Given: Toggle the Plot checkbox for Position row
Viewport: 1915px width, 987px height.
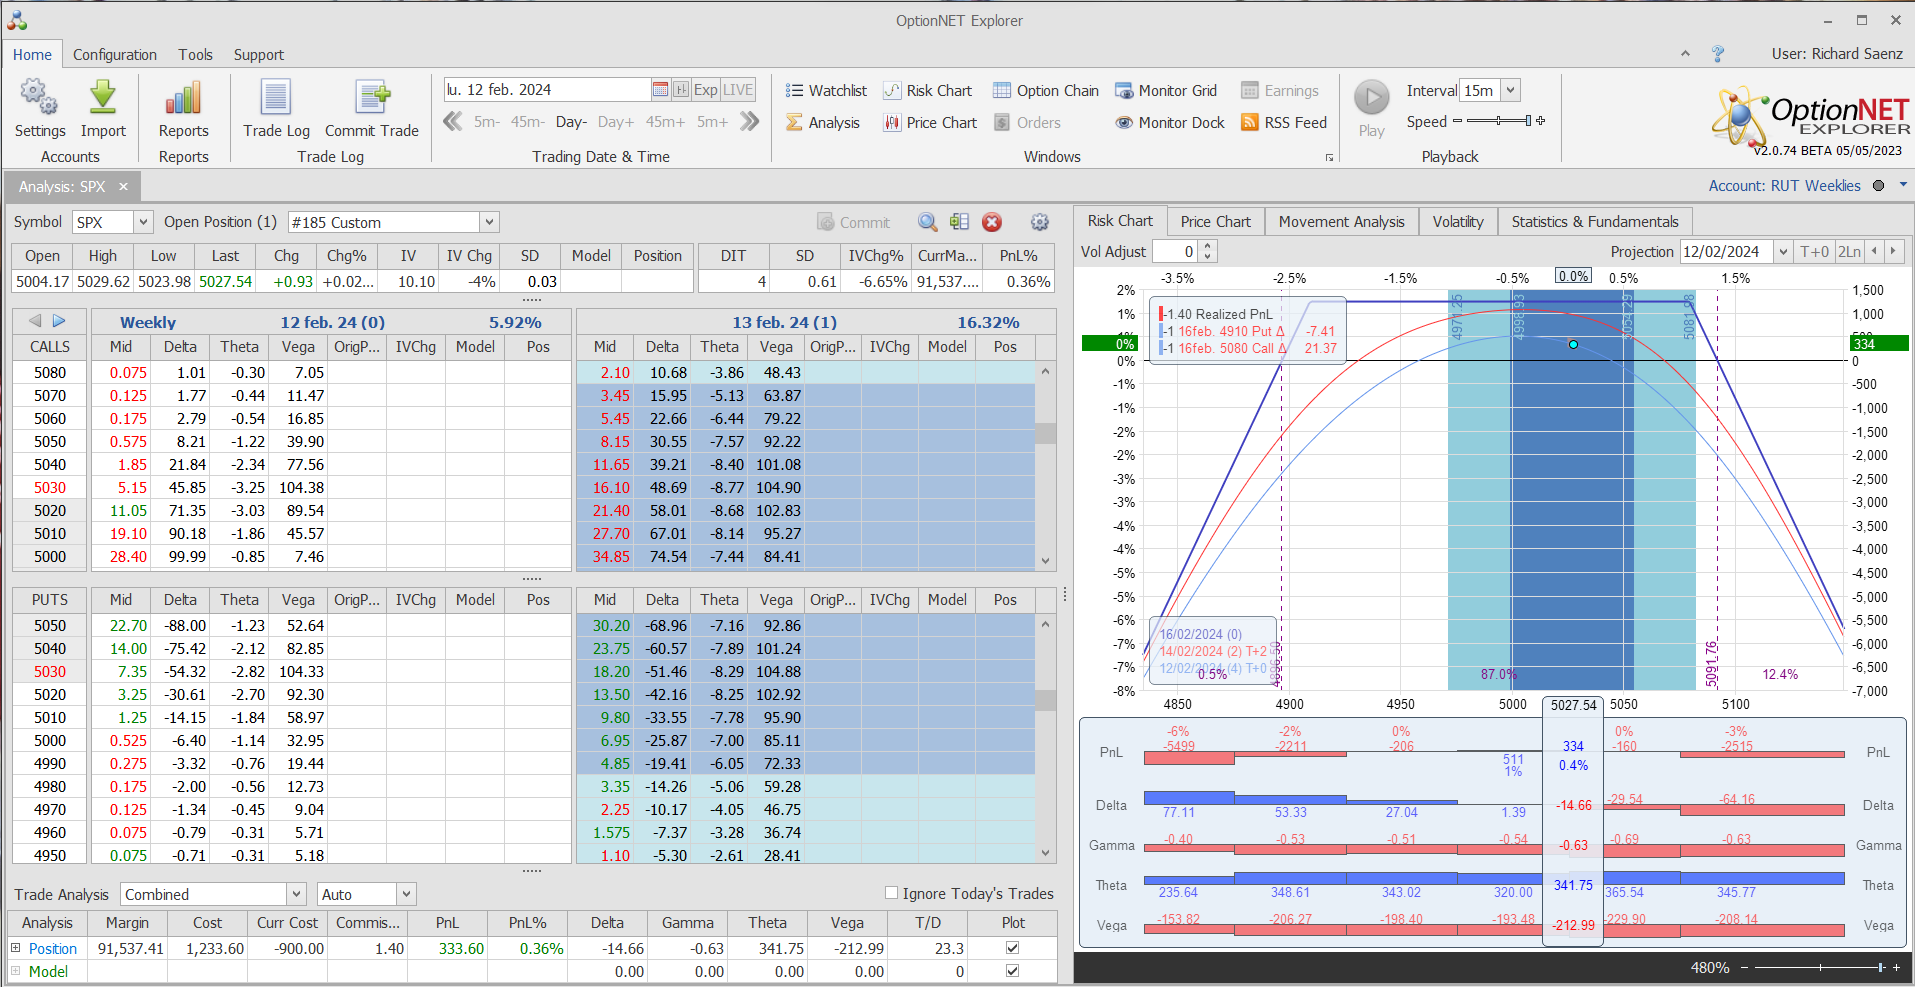Looking at the screenshot, I should coord(1012,948).
